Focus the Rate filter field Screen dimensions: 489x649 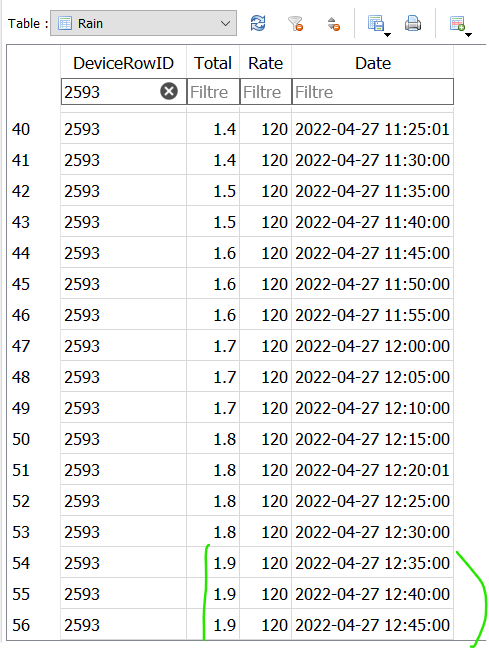click(x=266, y=91)
